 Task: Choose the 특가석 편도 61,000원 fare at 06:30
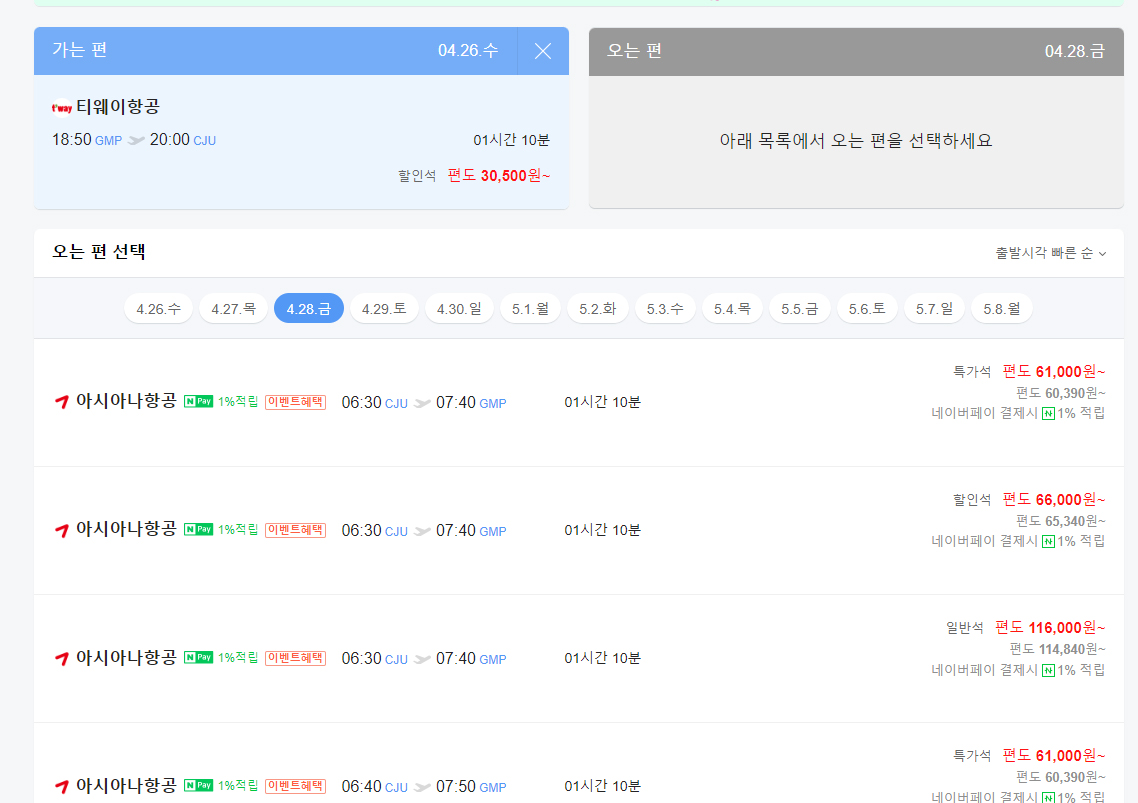(1053, 372)
